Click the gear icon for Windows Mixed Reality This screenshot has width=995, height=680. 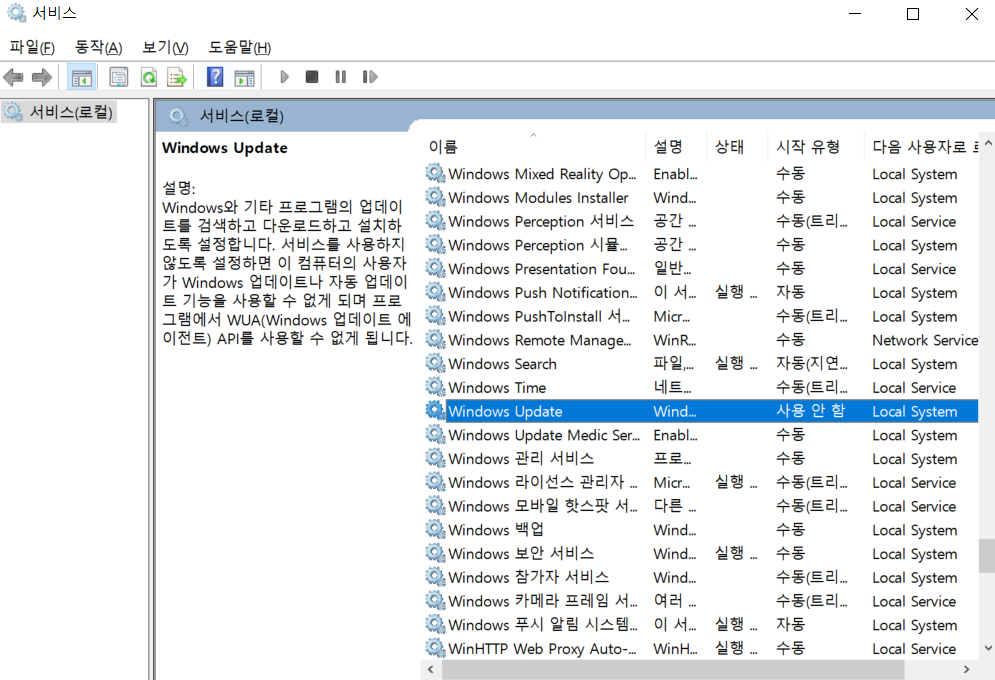point(435,173)
